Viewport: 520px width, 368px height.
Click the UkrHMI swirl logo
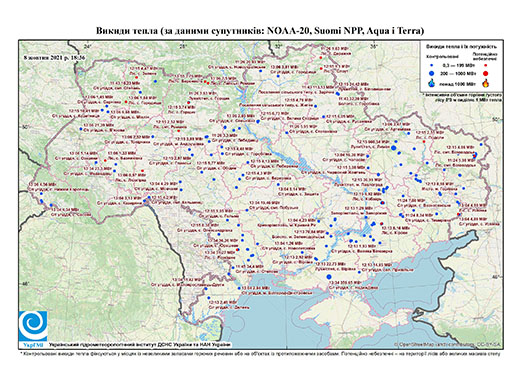click(x=33, y=326)
